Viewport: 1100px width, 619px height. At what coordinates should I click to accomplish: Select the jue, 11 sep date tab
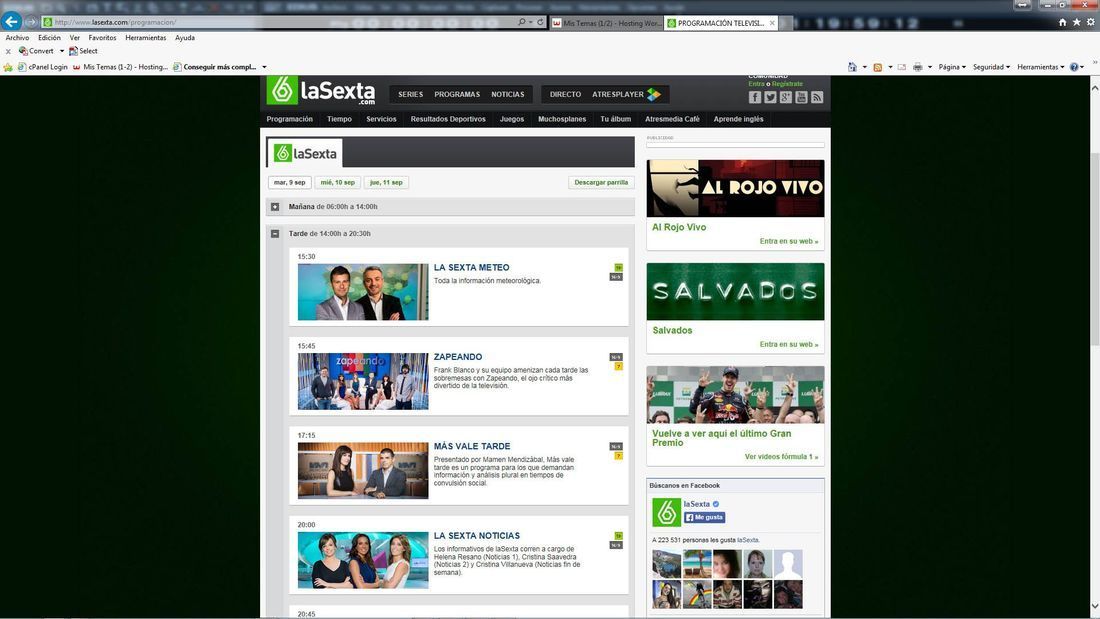(x=387, y=182)
